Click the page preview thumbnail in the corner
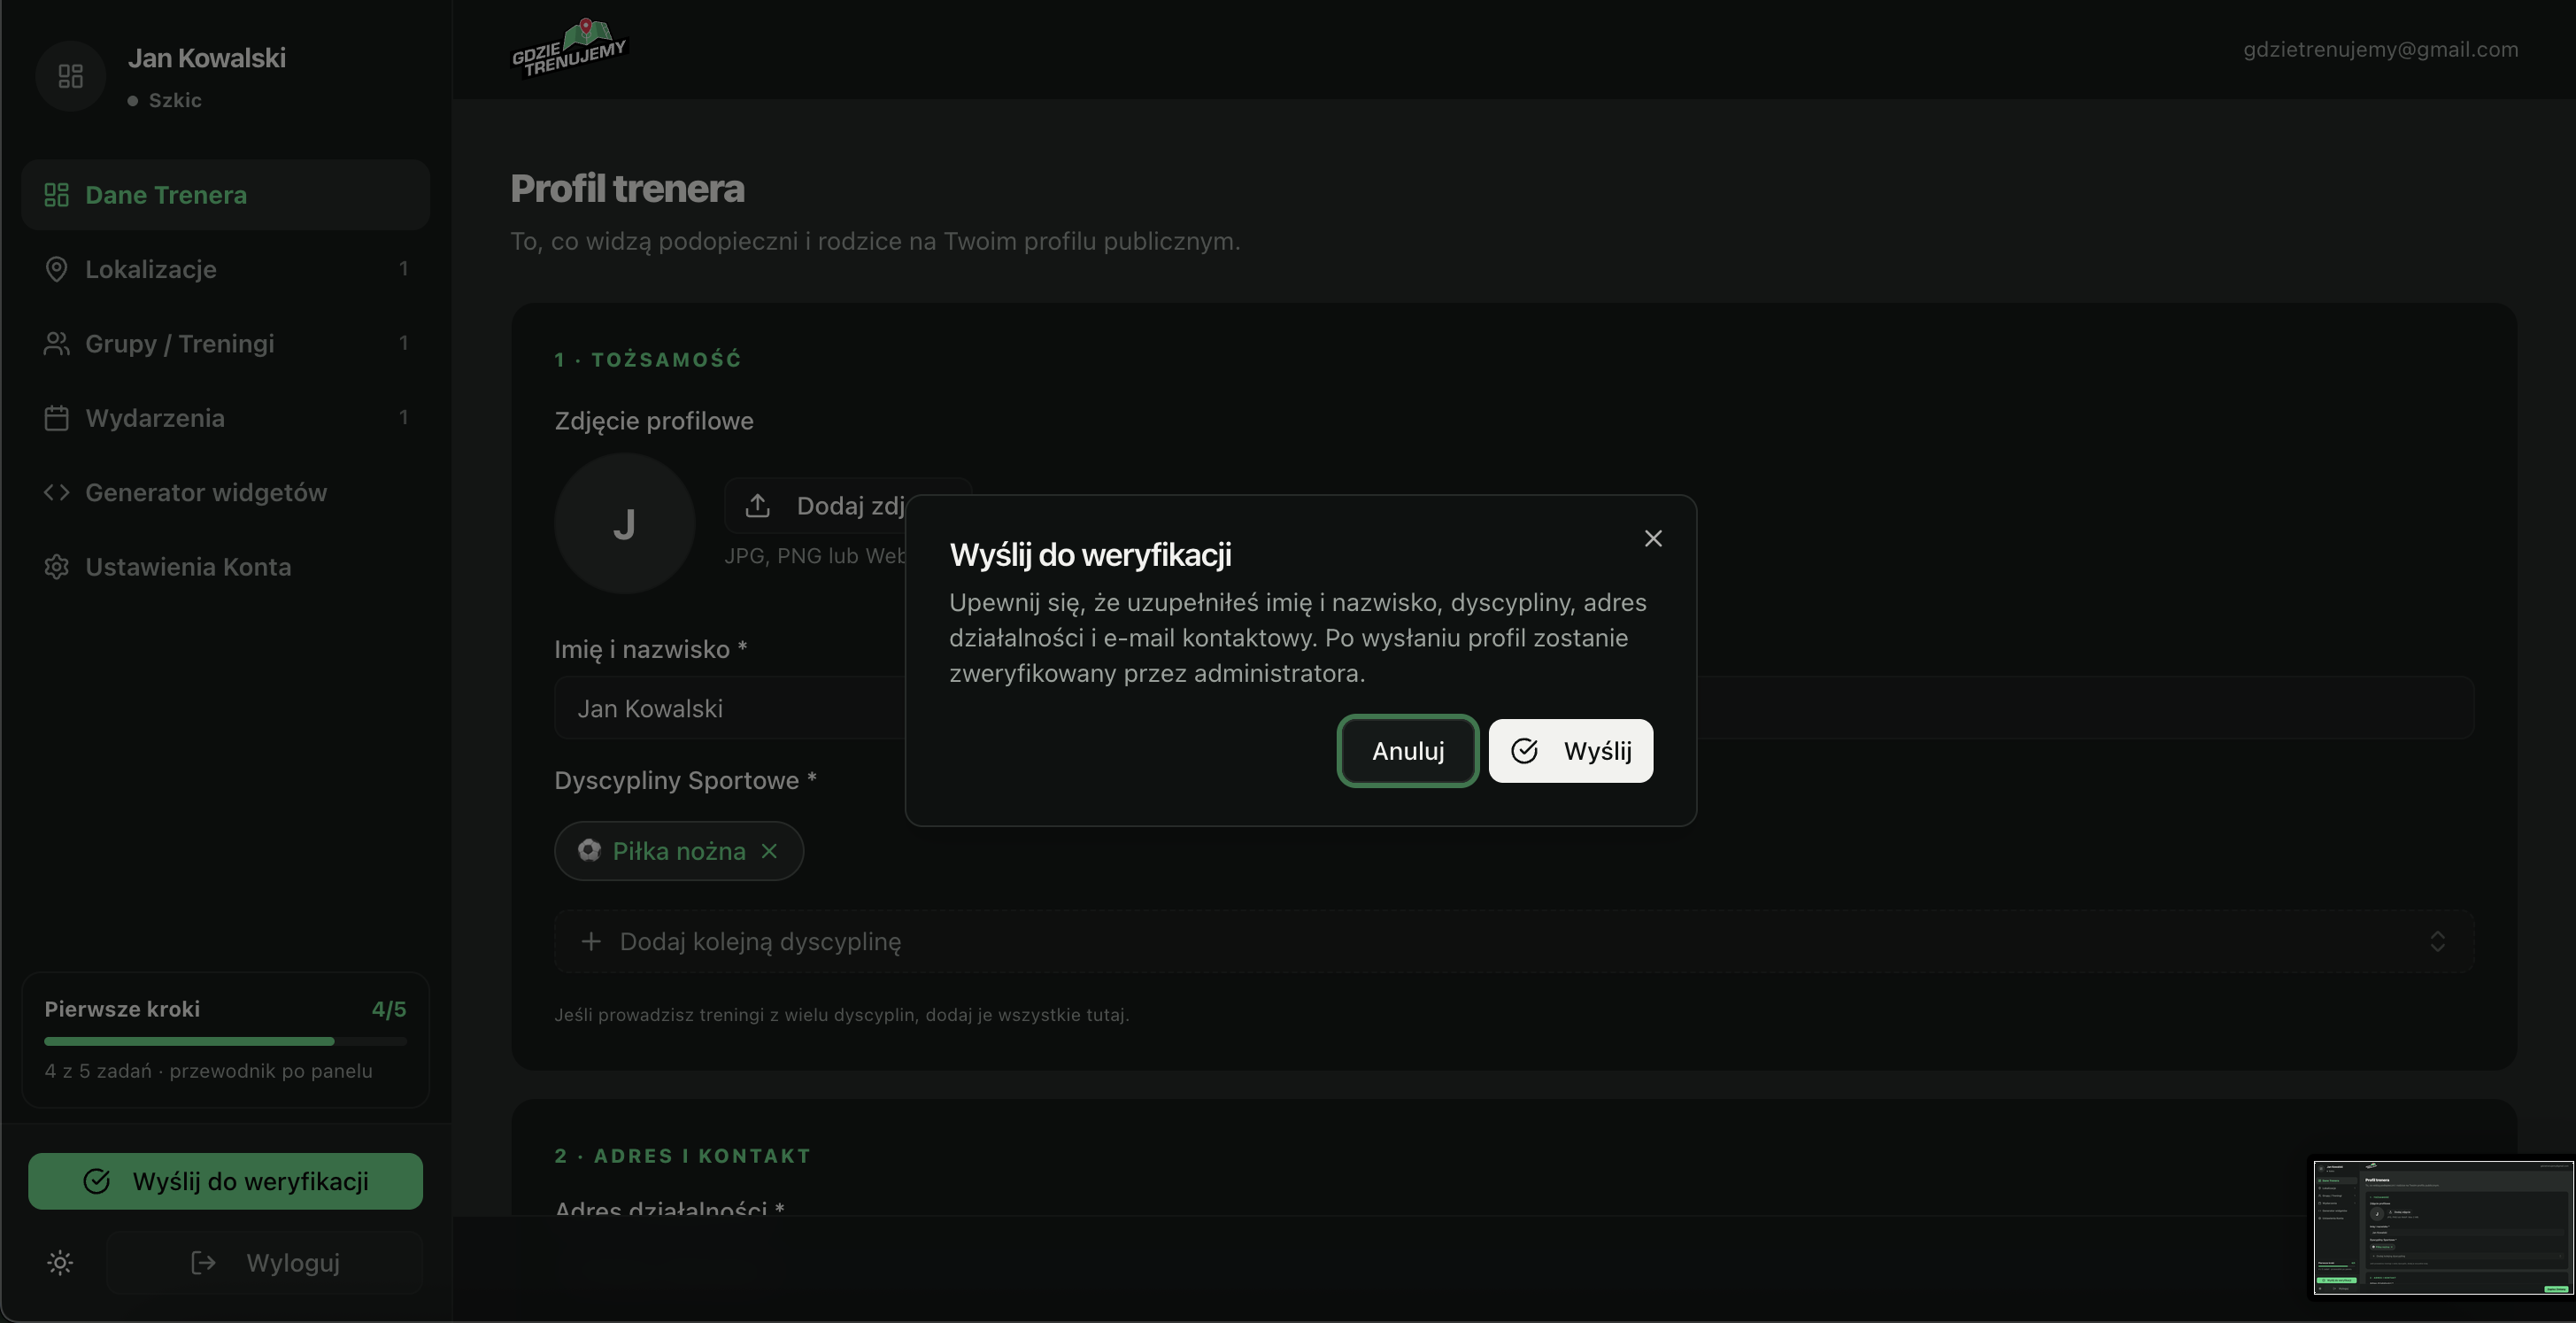The width and height of the screenshot is (2576, 1323). (x=2443, y=1228)
